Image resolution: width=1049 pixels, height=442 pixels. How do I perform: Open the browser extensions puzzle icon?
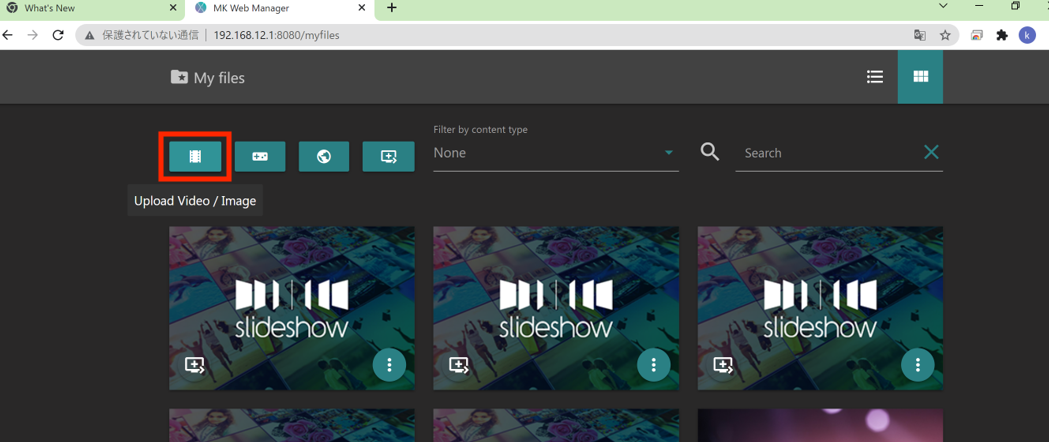[x=1002, y=35]
